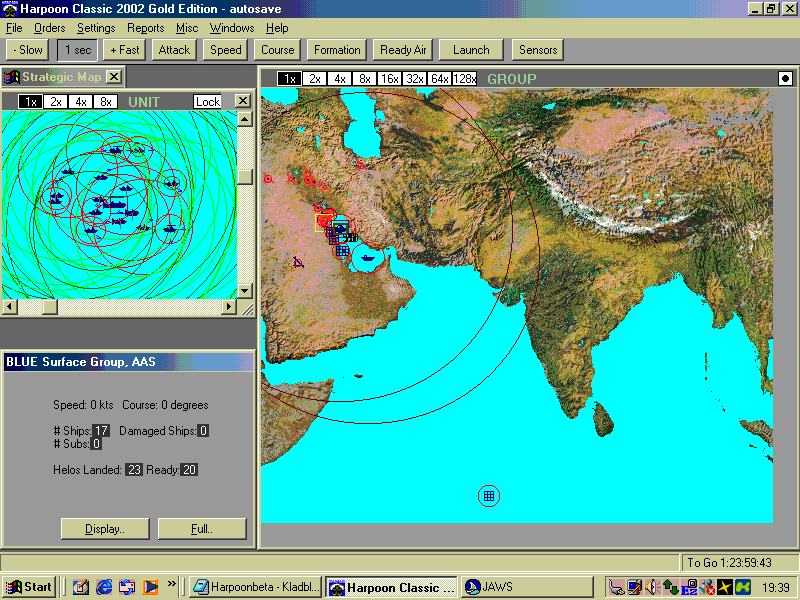Select the blue ship unit in the Persian Gulf
This screenshot has width=800, height=600.
tap(367, 258)
